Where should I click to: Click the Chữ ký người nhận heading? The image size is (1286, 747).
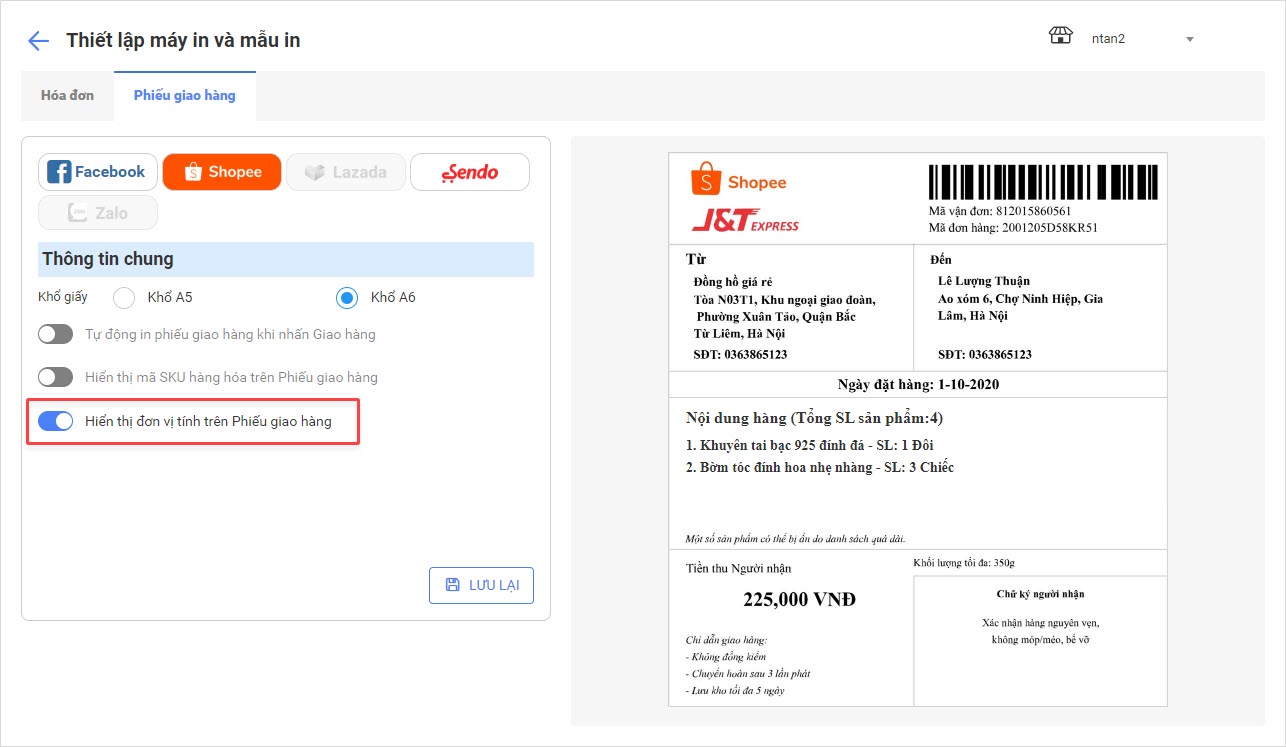[1041, 594]
